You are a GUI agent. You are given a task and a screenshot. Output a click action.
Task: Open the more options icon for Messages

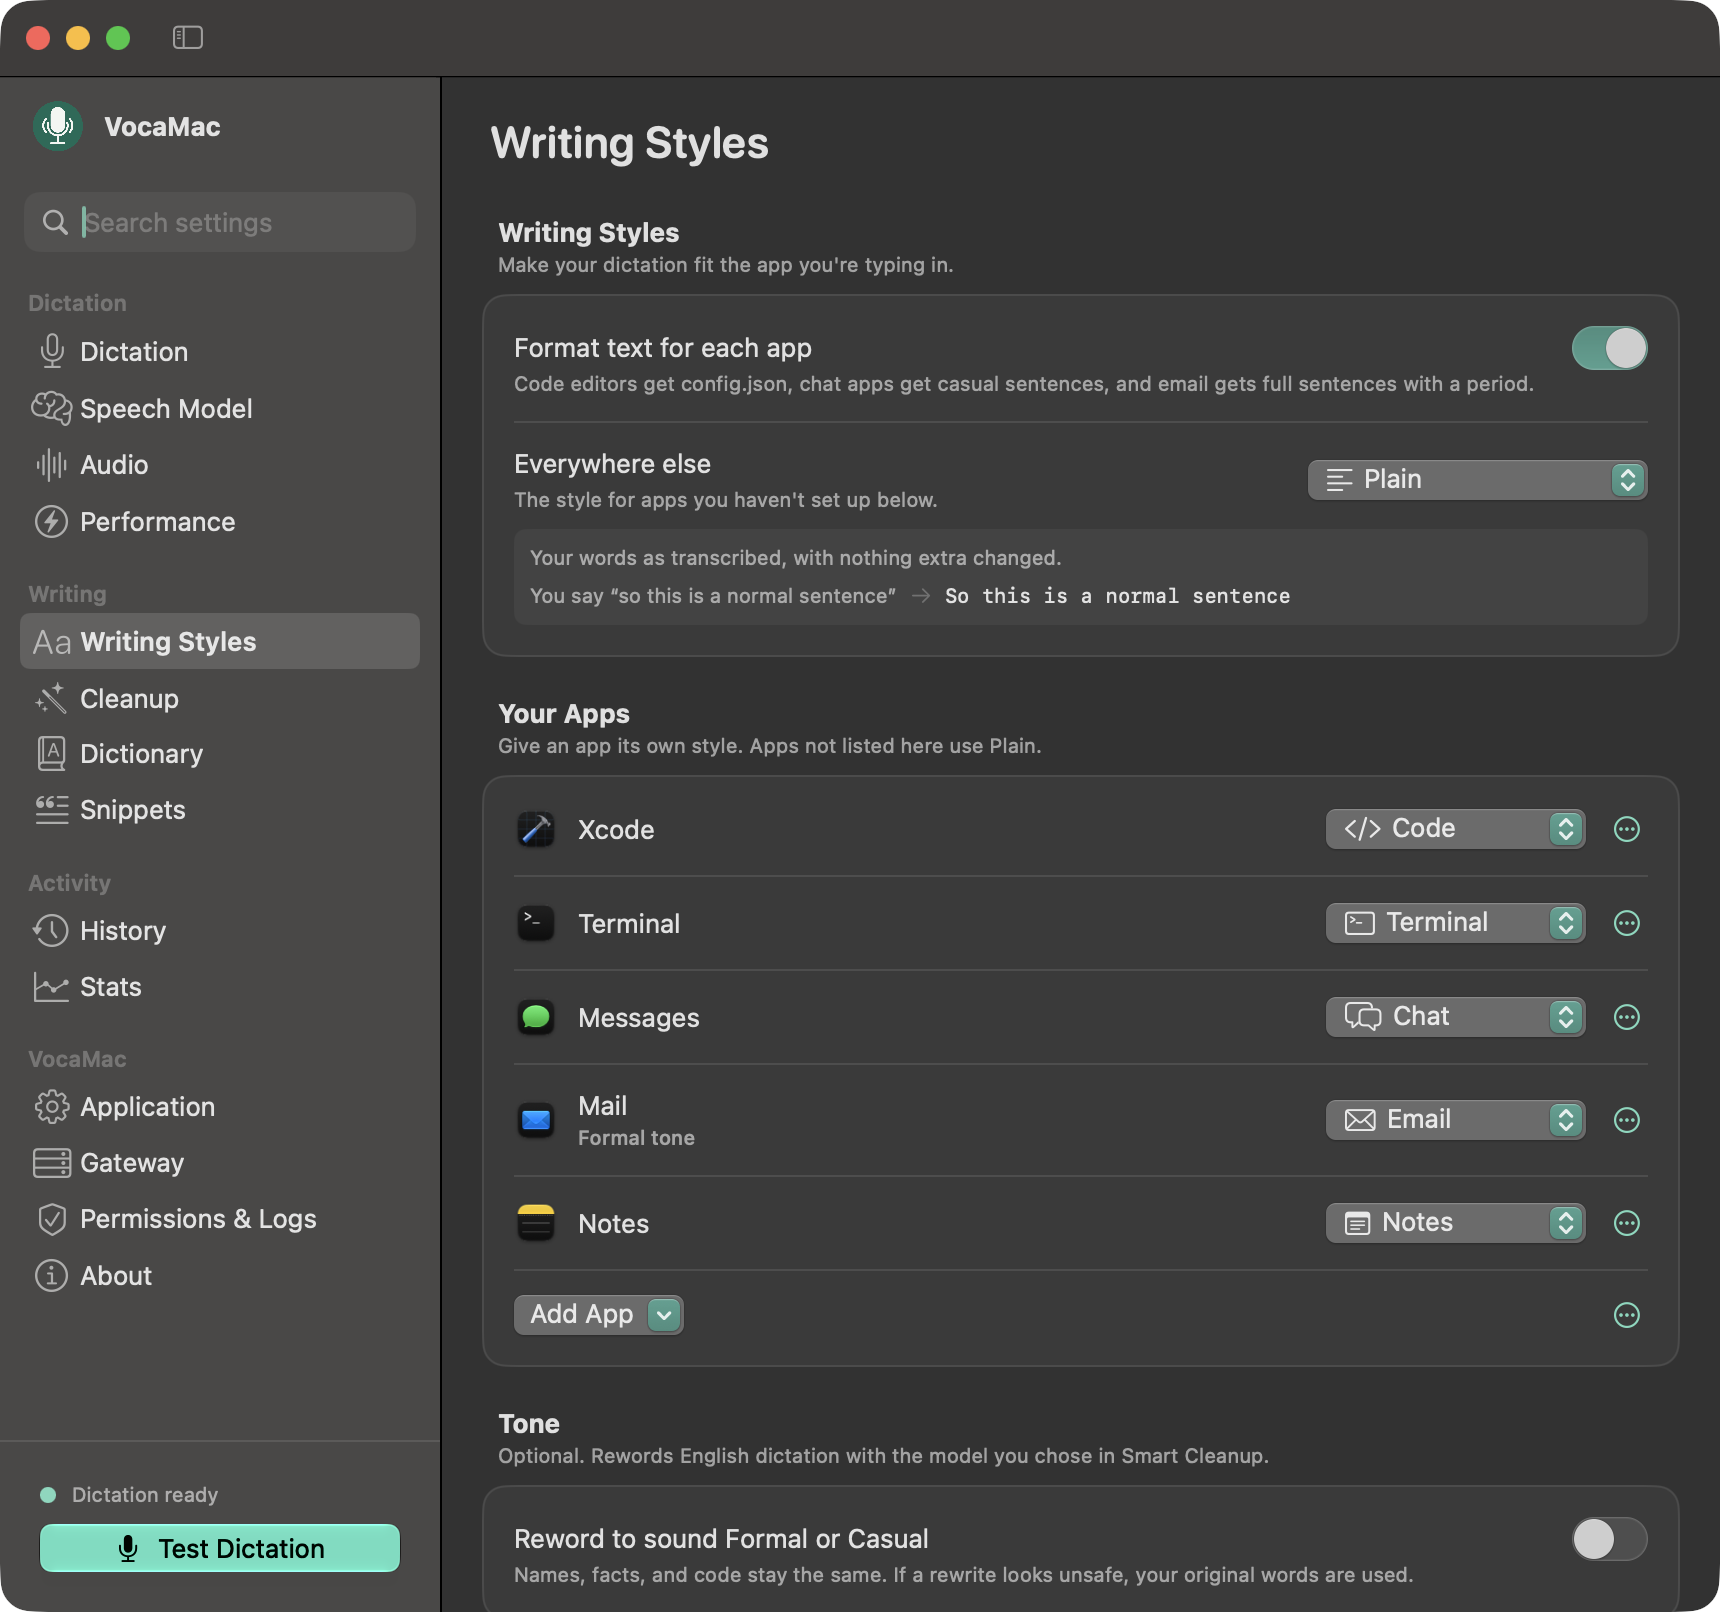point(1627,1017)
